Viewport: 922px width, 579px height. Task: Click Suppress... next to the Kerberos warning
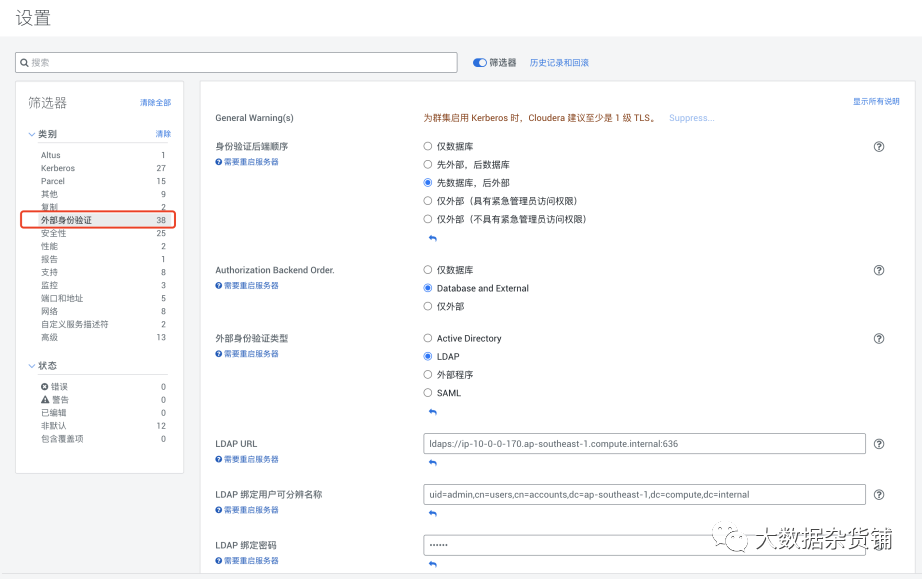692,118
